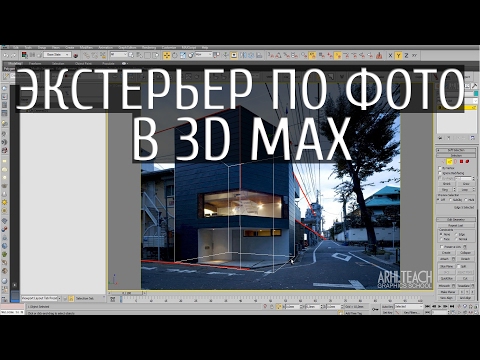Switch to the Object Paint ribbon tab
Viewport: 480px width, 360px height.
83,63
